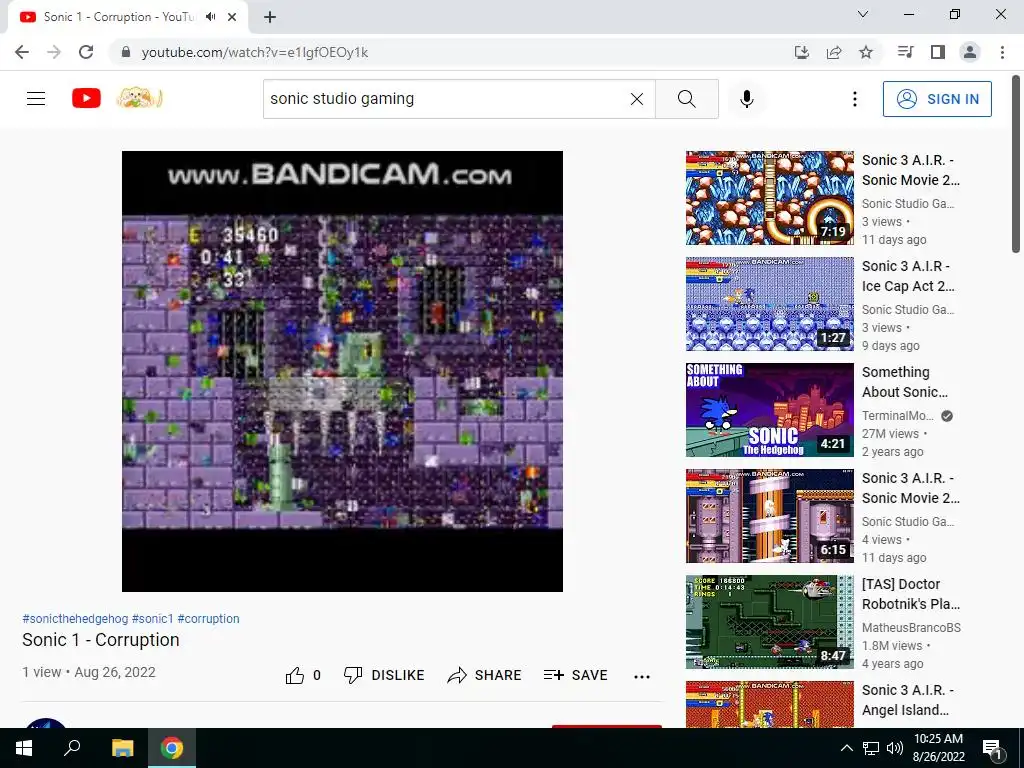Click title '[TAS] Doctor Robotnik's Pla...'
The width and height of the screenshot is (1024, 768).
910,594
